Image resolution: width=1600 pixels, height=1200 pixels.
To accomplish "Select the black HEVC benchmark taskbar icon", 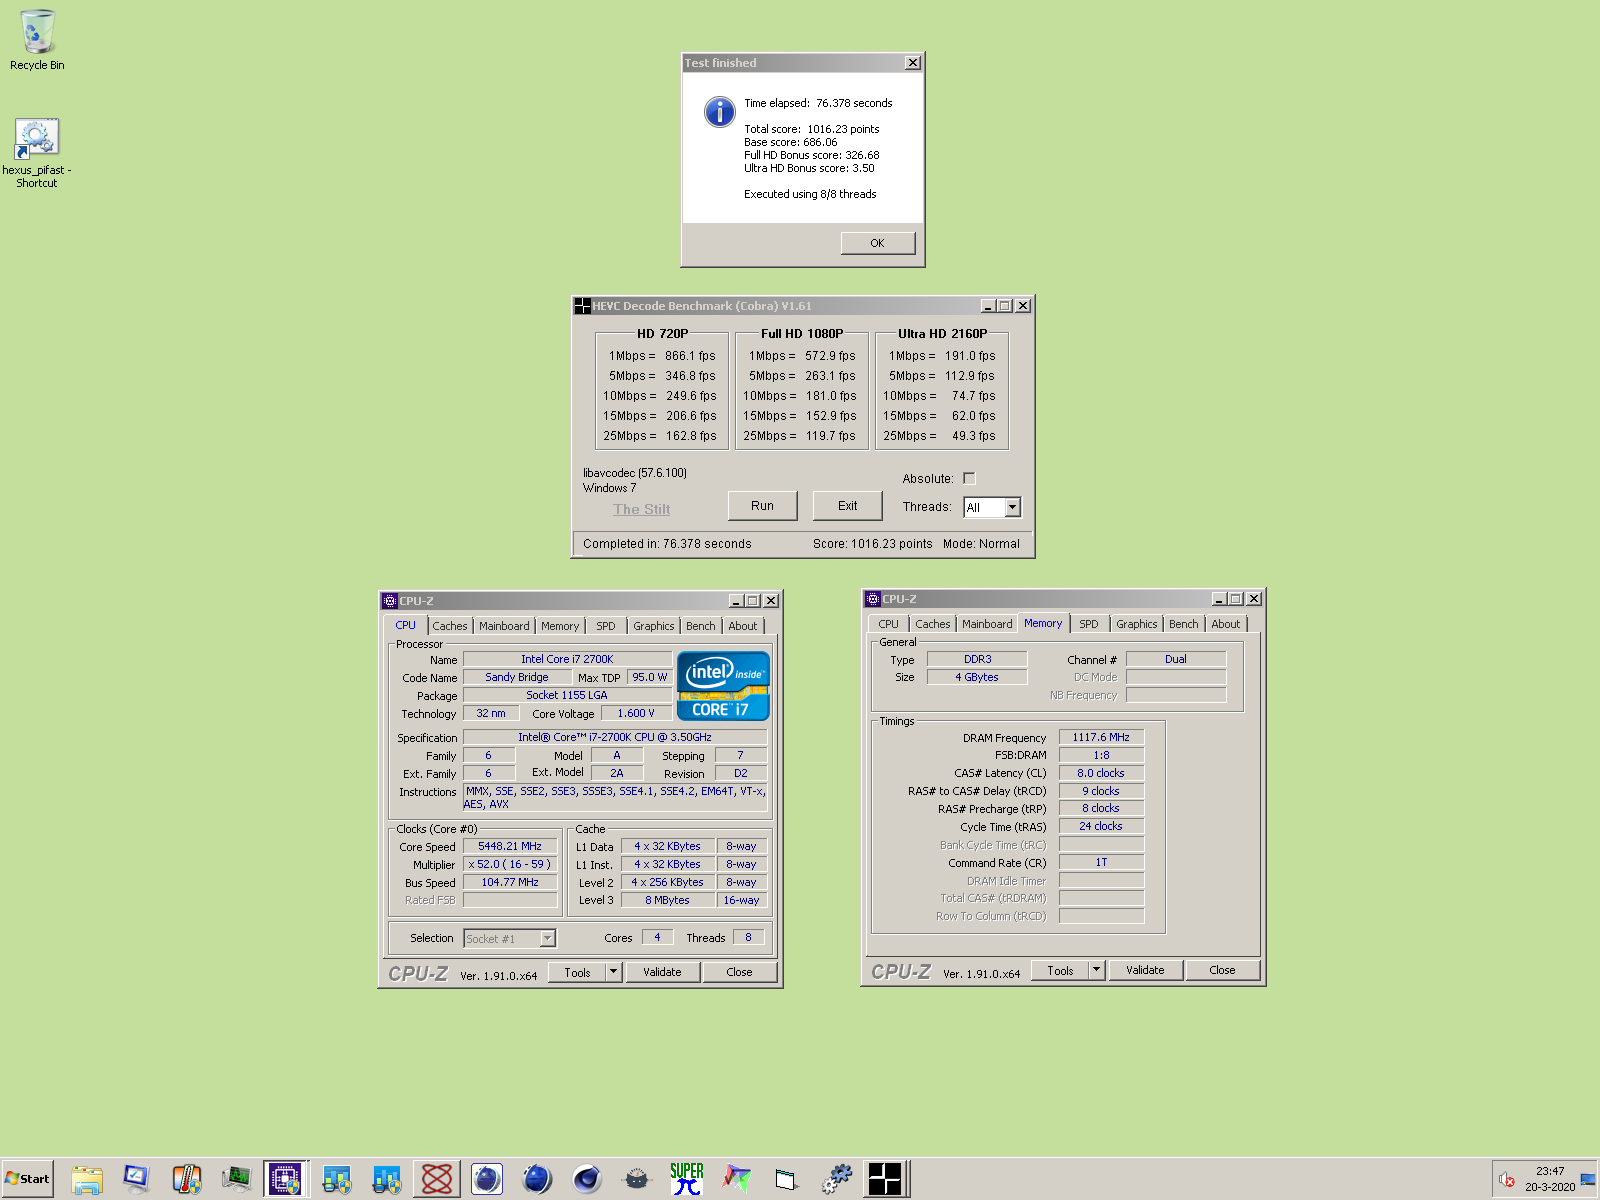I will (885, 1179).
